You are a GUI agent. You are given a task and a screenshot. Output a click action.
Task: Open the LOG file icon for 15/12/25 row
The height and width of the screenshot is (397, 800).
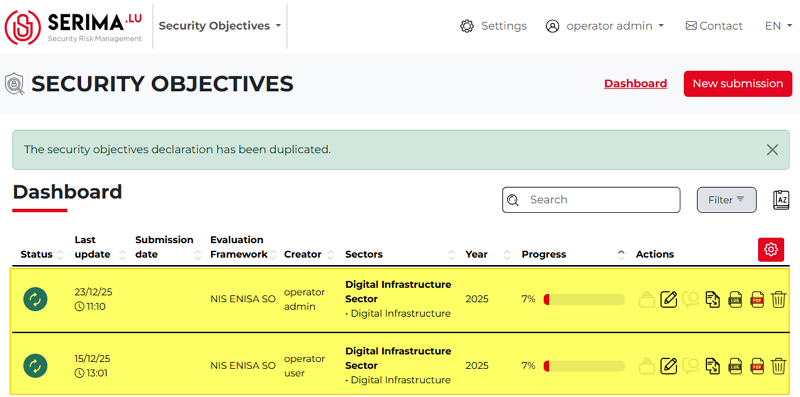pyautogui.click(x=735, y=366)
